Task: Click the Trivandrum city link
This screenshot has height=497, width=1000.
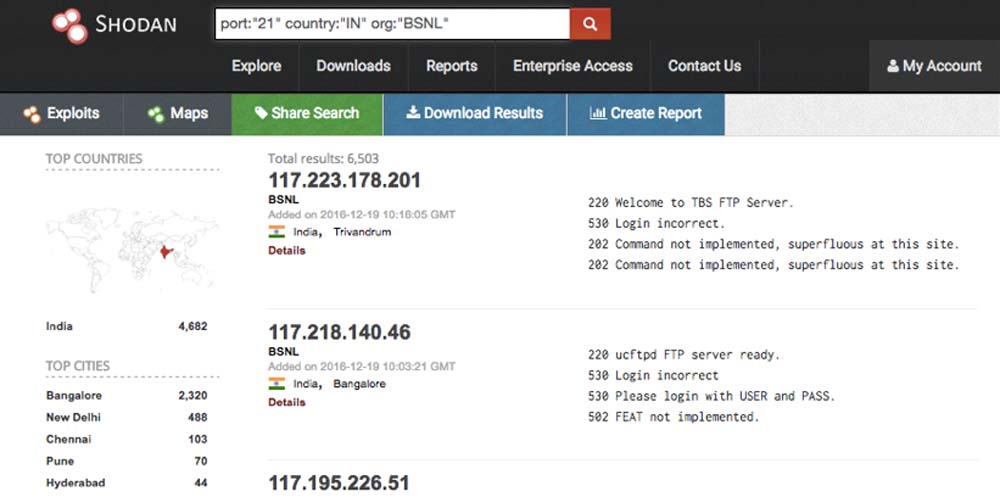Action: tap(362, 232)
